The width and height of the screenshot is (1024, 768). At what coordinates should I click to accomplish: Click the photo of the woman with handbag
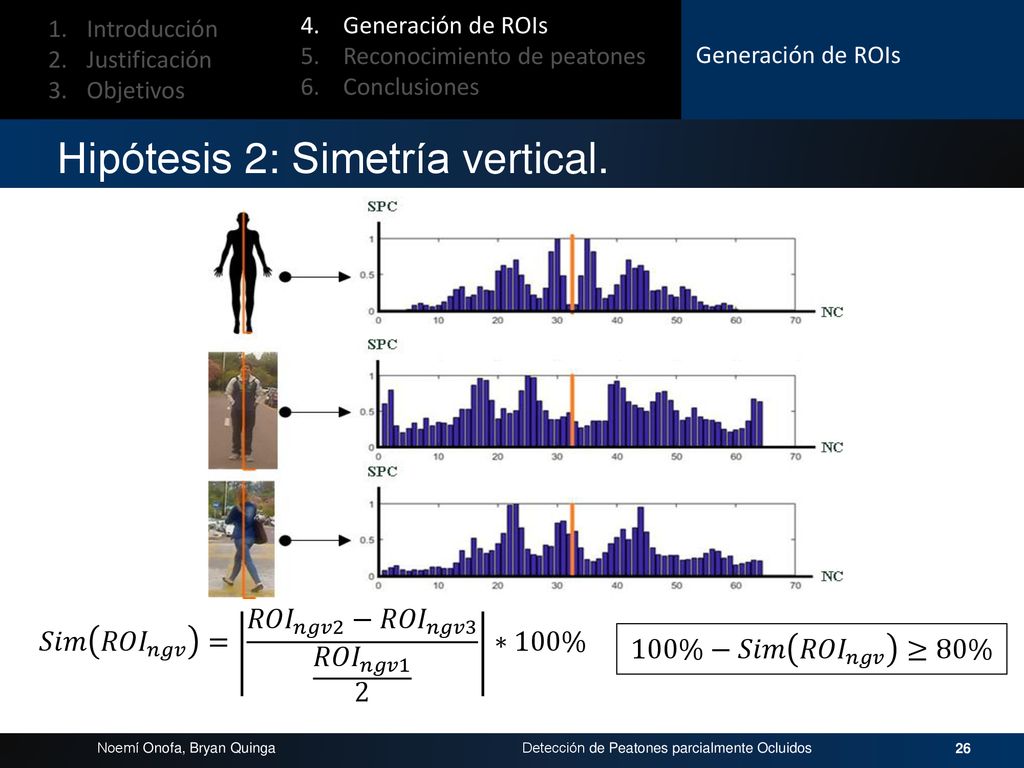pyautogui.click(x=242, y=539)
